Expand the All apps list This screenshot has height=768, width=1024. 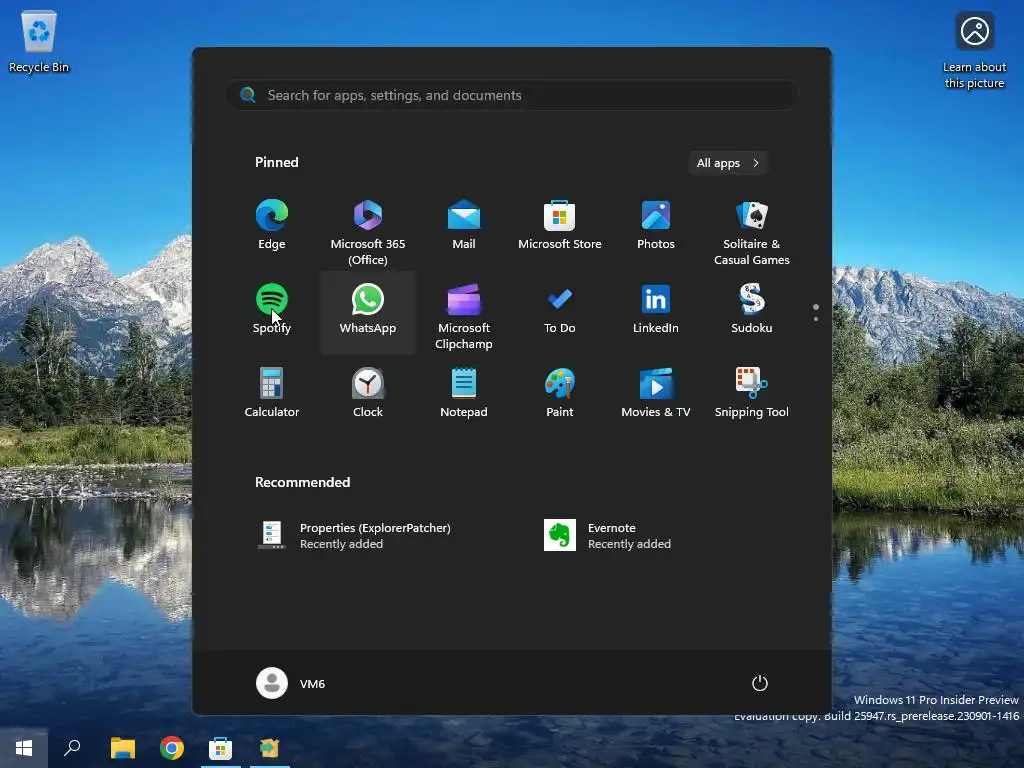728,163
